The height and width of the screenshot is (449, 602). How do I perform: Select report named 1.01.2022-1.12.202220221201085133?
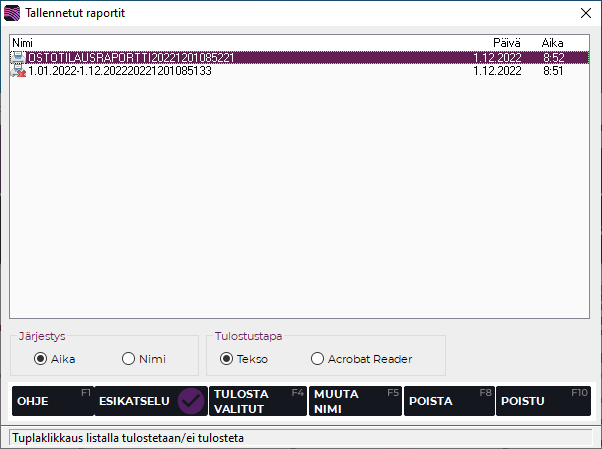click(120, 71)
